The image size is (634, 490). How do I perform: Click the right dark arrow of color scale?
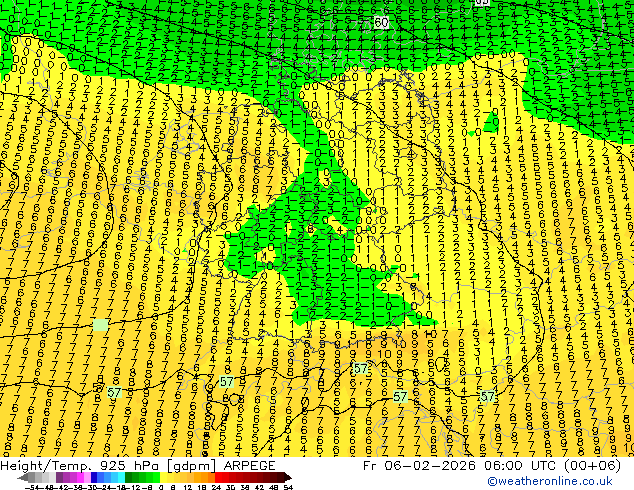point(288,478)
